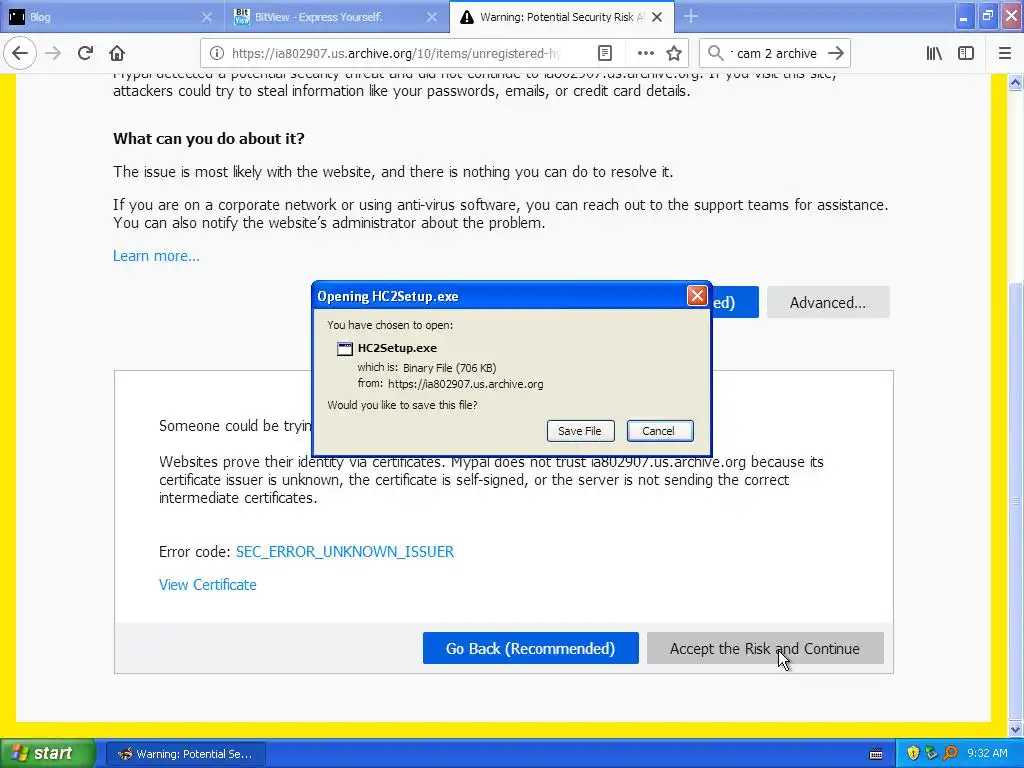Select Warning: Potential Se... taskbar button
1024x768 pixels.
pyautogui.click(x=185, y=754)
